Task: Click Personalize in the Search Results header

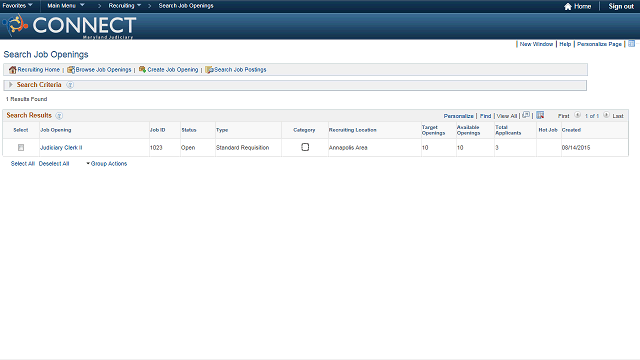Action: 458,116
